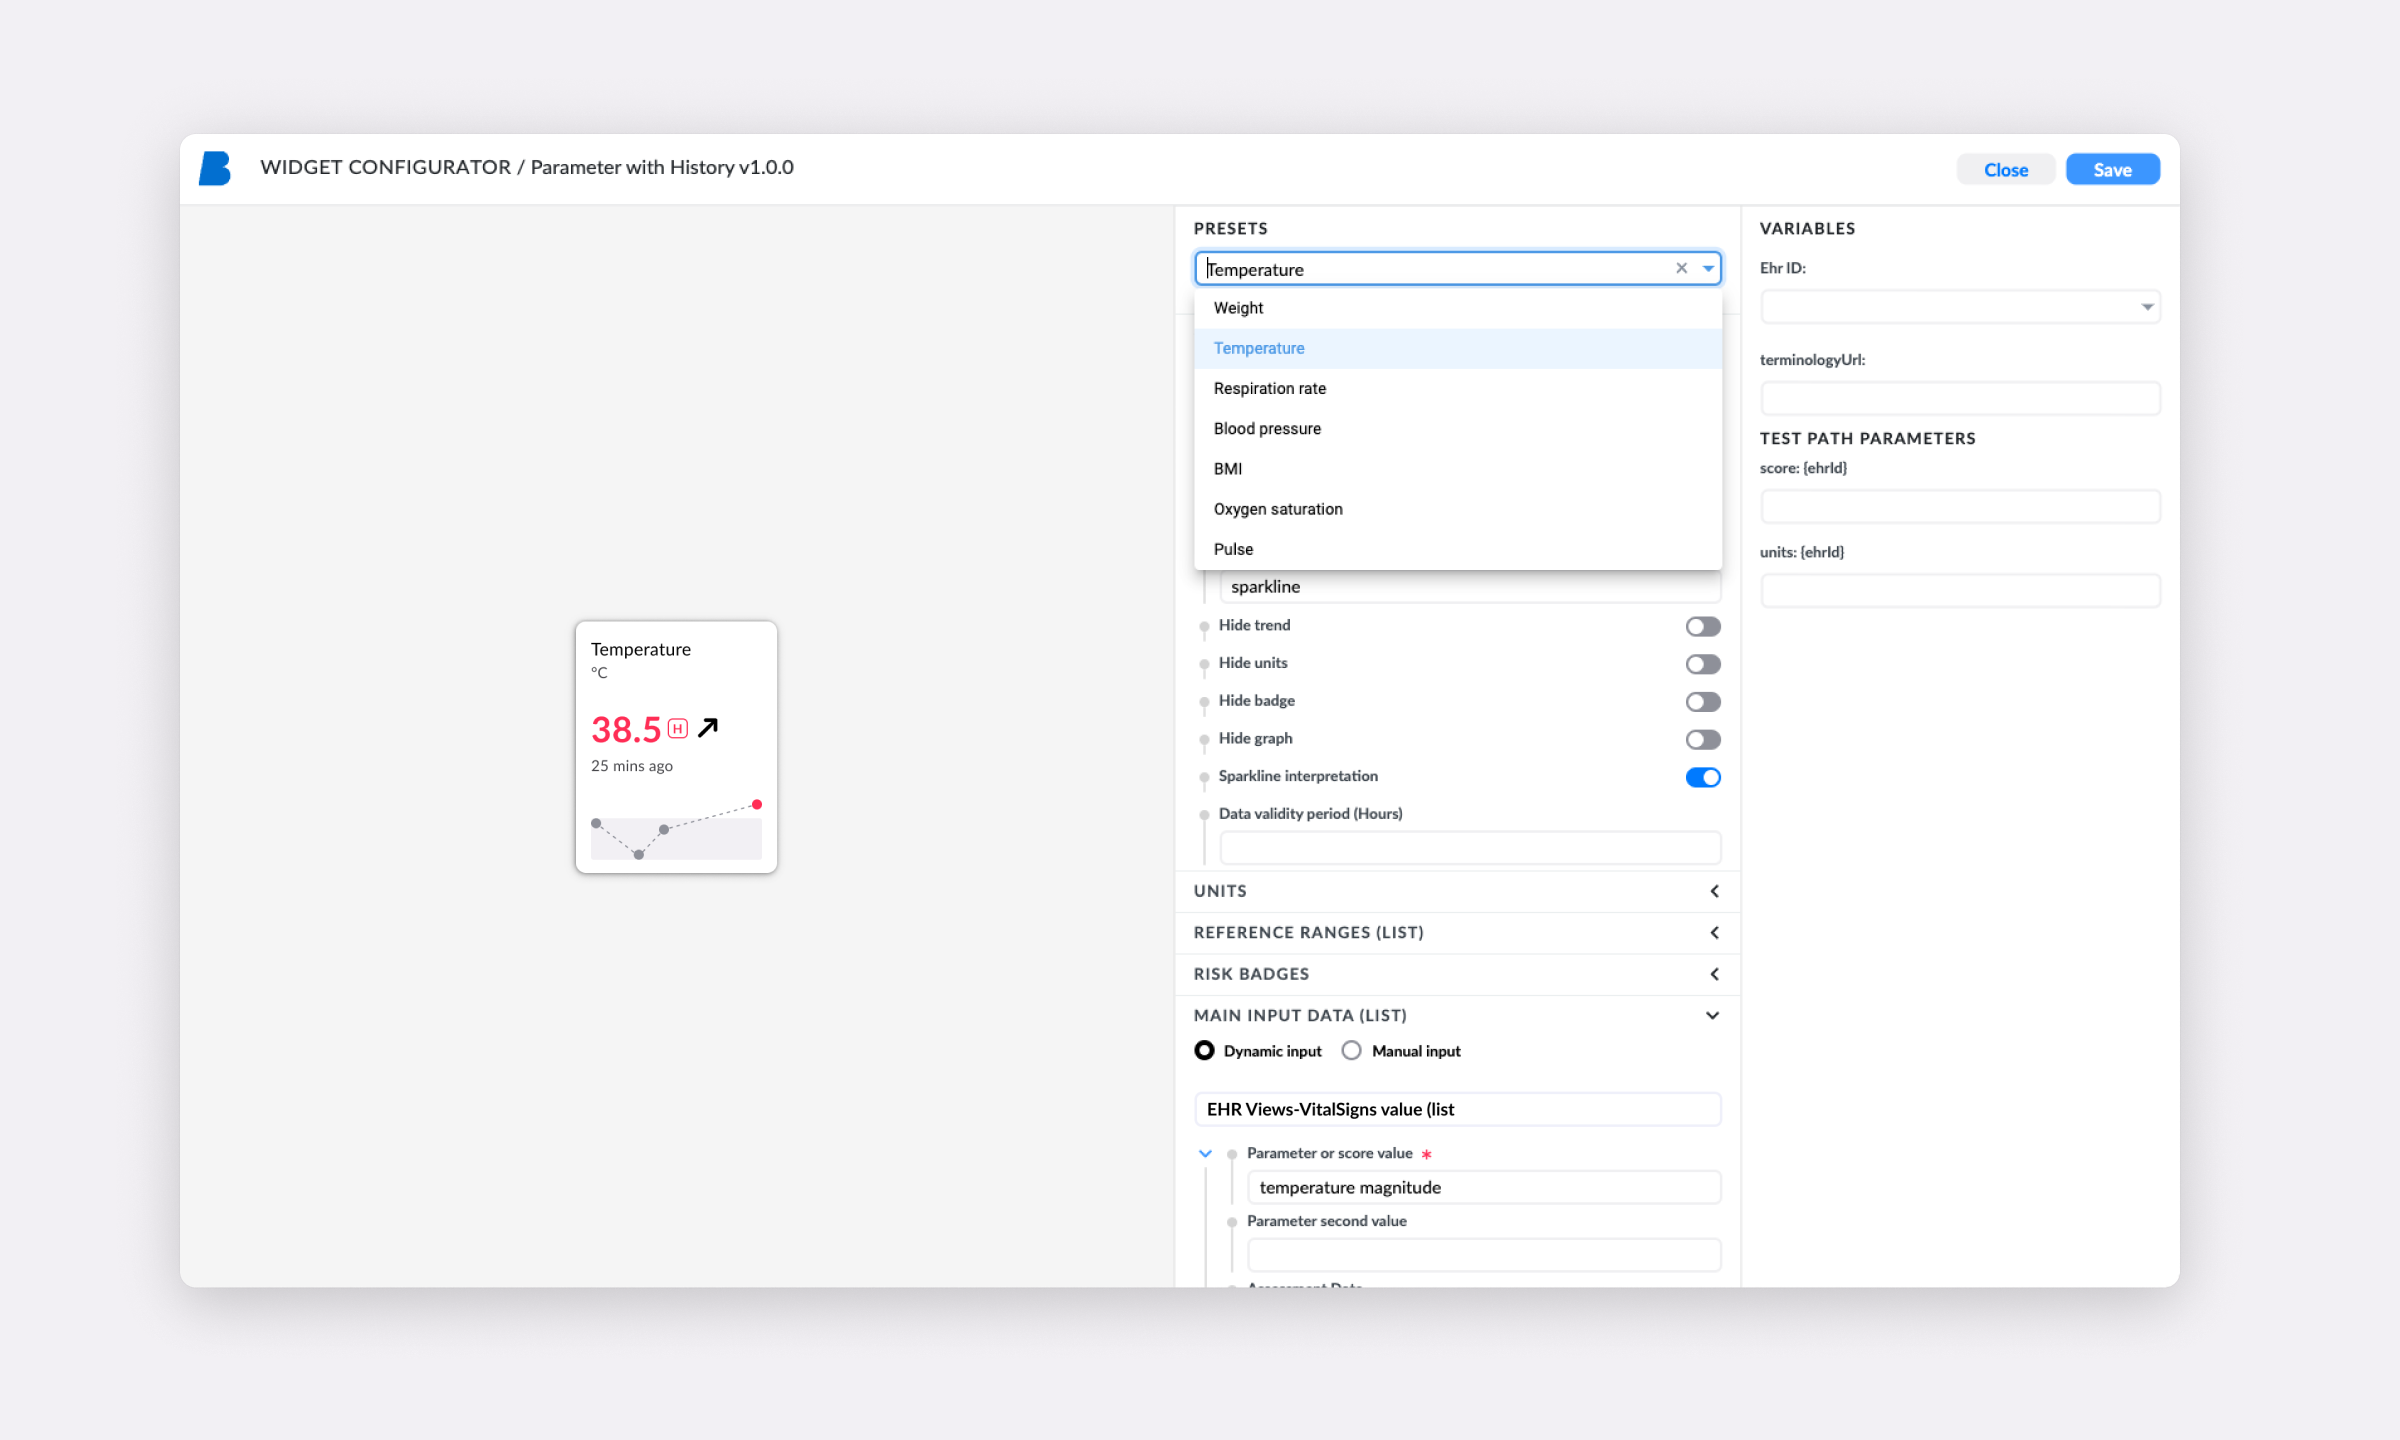Click the red latest point on sparkline
The height and width of the screenshot is (1440, 2400).
coord(757,804)
